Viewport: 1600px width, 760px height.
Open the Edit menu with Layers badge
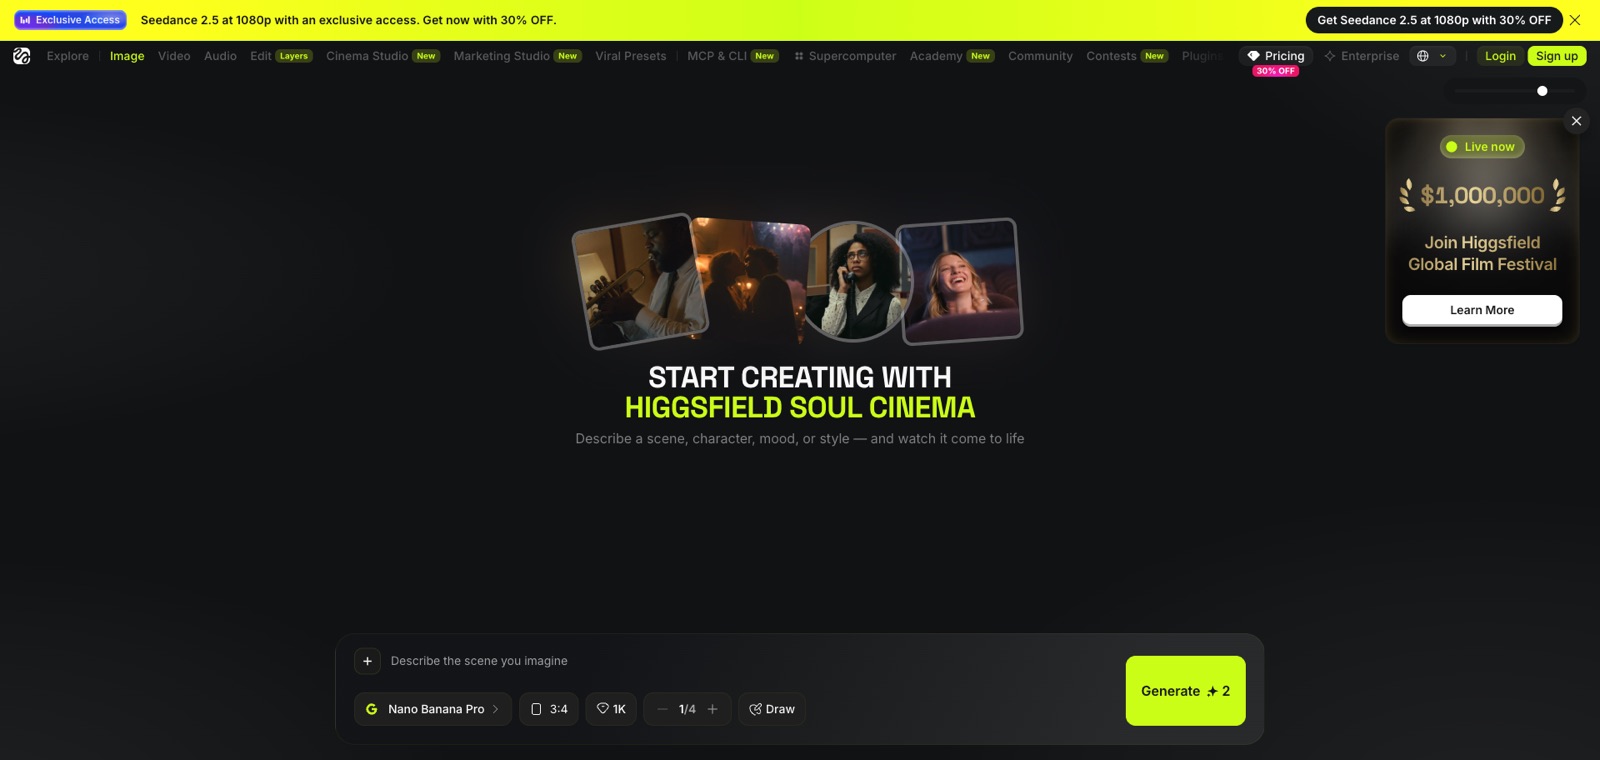coord(281,56)
